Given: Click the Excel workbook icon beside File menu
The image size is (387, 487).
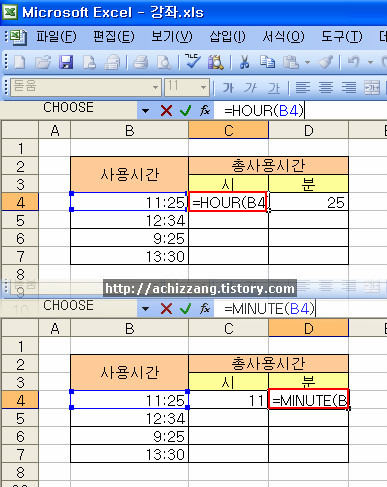Looking at the screenshot, I should click(18, 37).
